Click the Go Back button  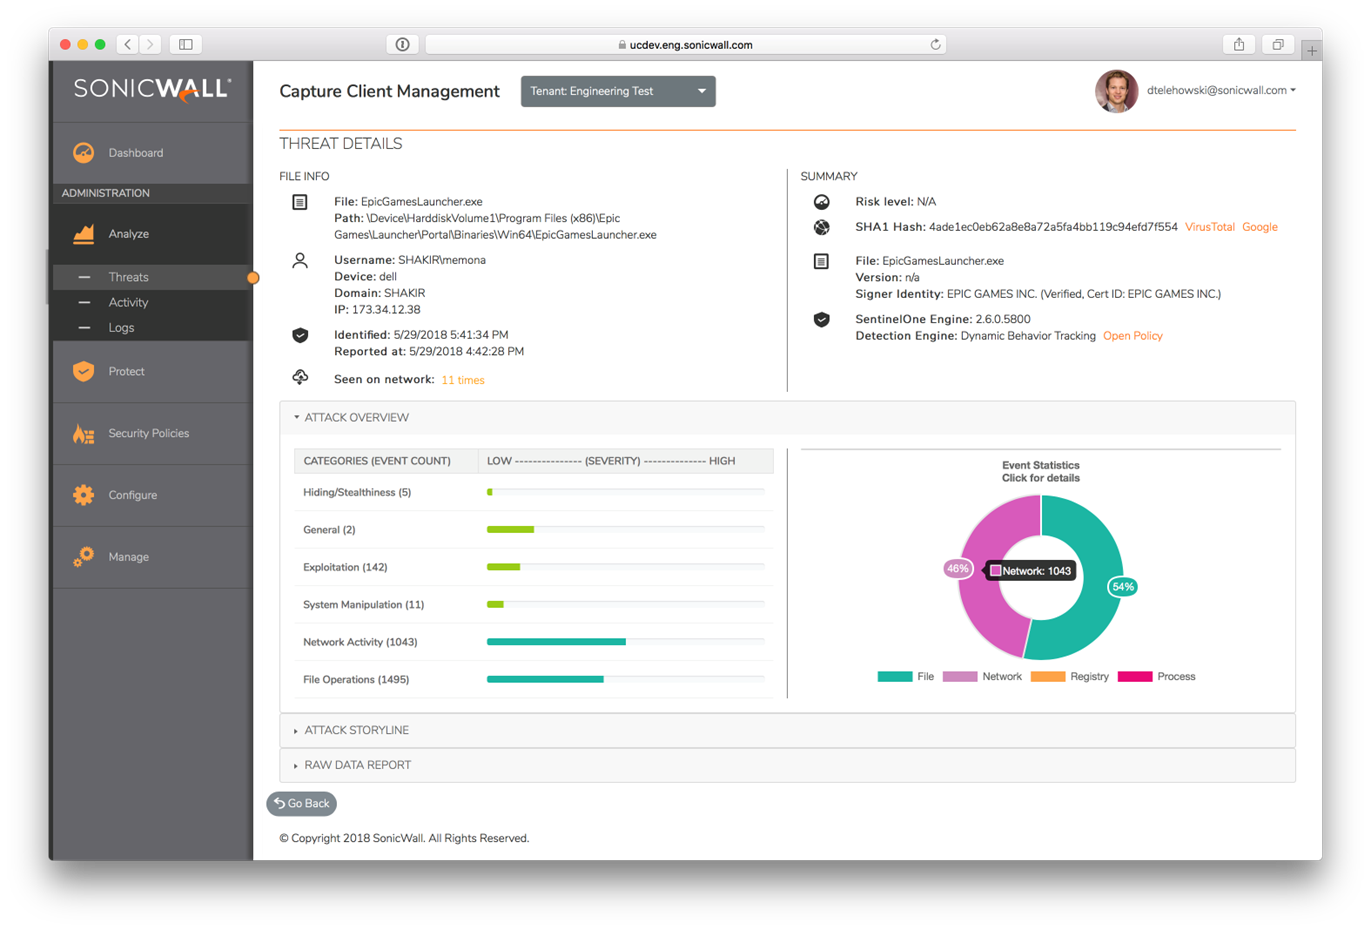(x=301, y=803)
